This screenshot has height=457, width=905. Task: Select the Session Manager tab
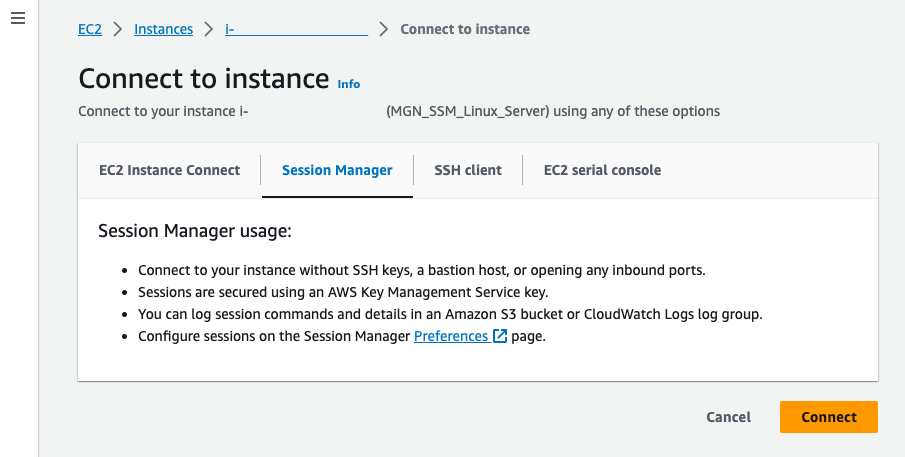click(x=337, y=170)
